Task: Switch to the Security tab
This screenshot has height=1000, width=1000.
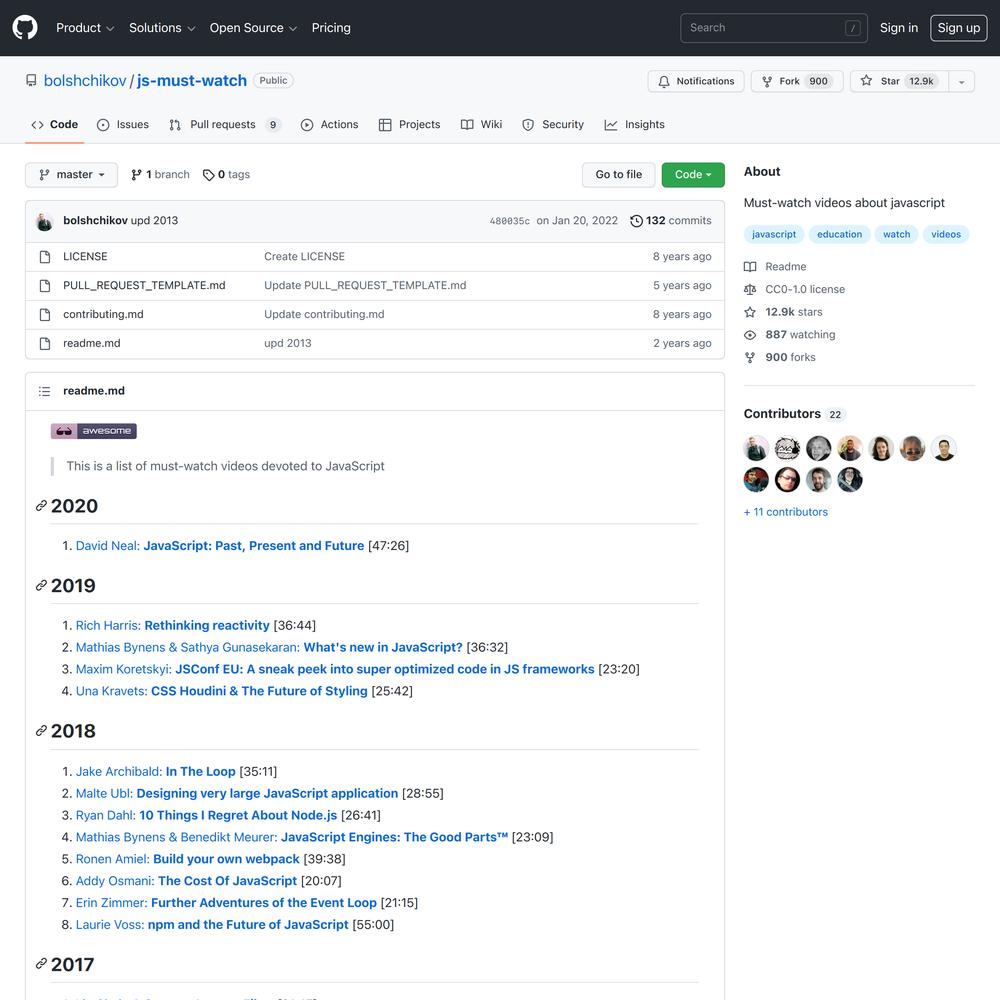Action: click(x=553, y=125)
